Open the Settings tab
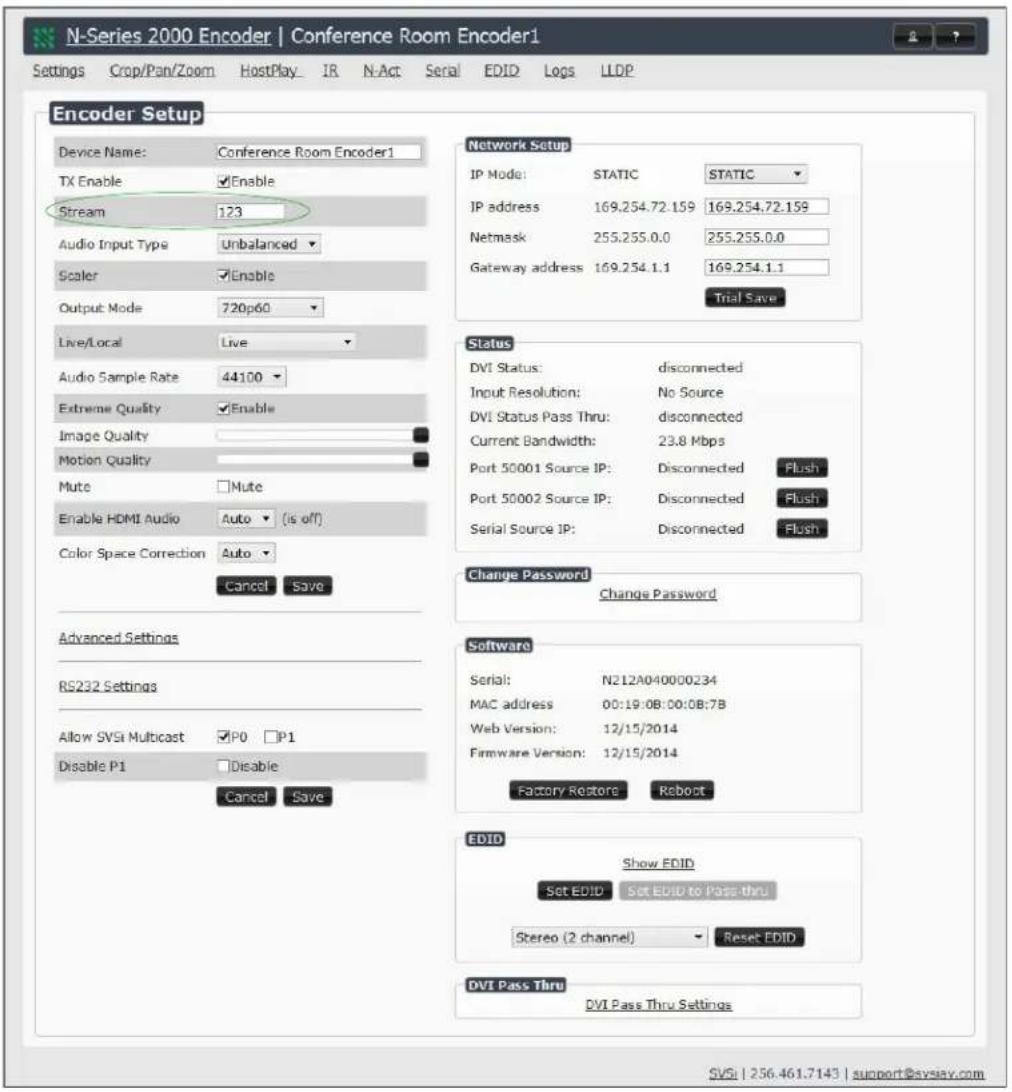1012x1092 pixels. coord(59,71)
